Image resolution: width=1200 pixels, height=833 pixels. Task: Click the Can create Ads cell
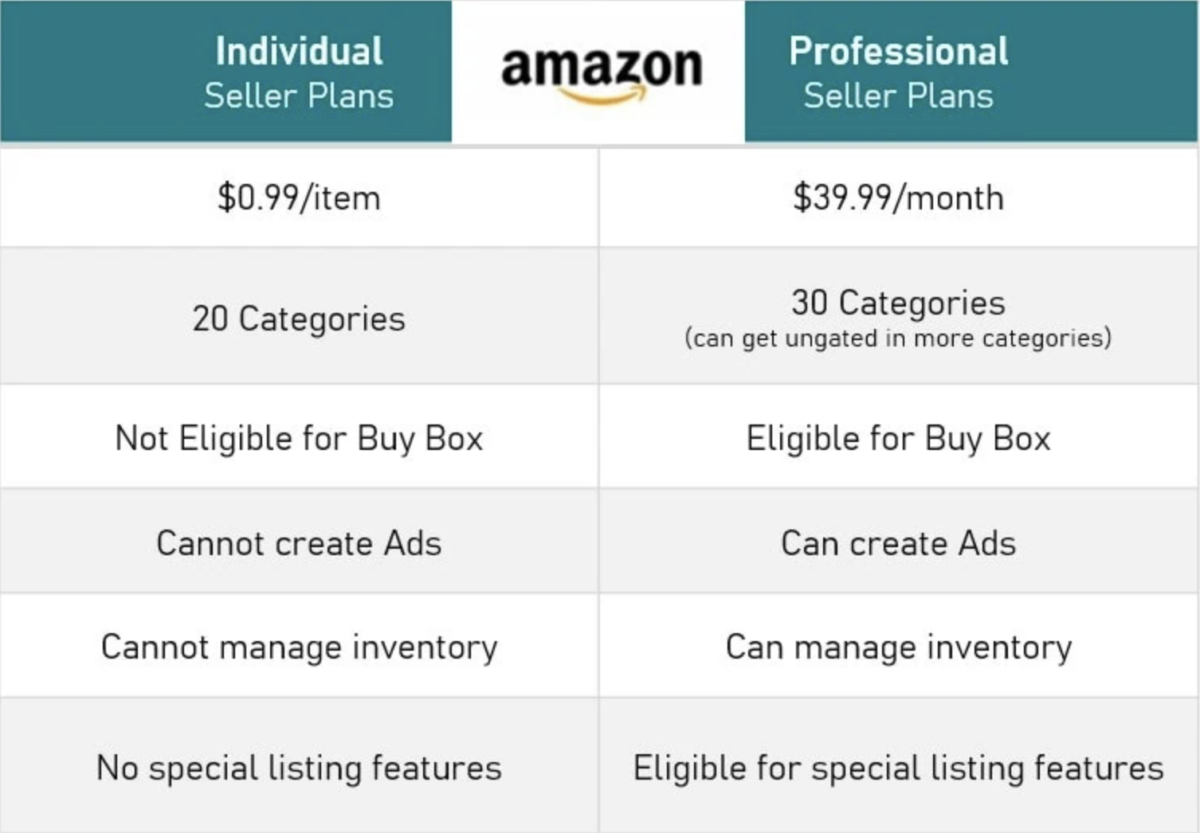(898, 543)
